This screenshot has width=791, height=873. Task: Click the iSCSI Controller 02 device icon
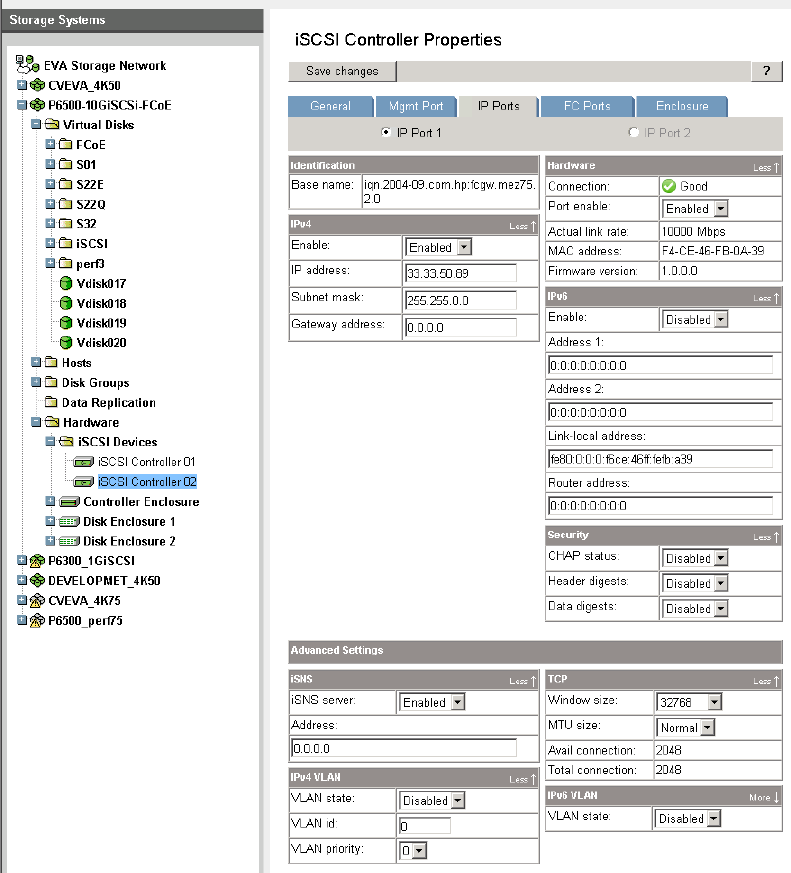83,482
